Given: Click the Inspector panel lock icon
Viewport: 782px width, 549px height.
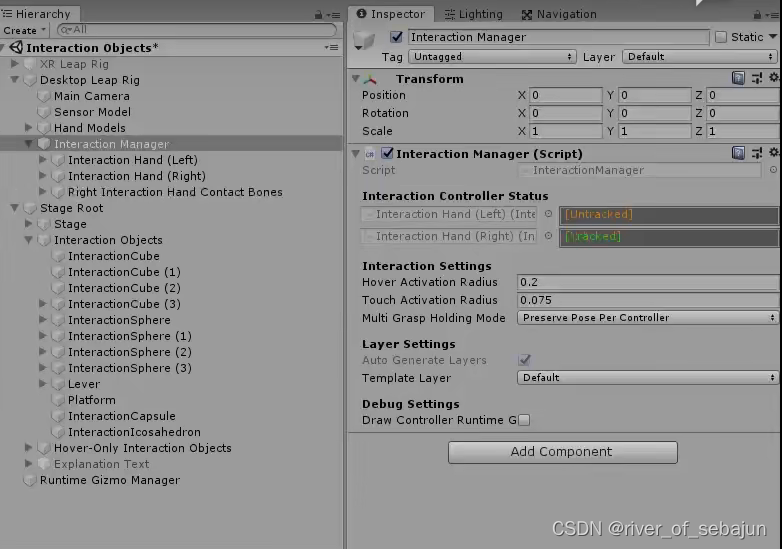Looking at the screenshot, I should point(757,15).
